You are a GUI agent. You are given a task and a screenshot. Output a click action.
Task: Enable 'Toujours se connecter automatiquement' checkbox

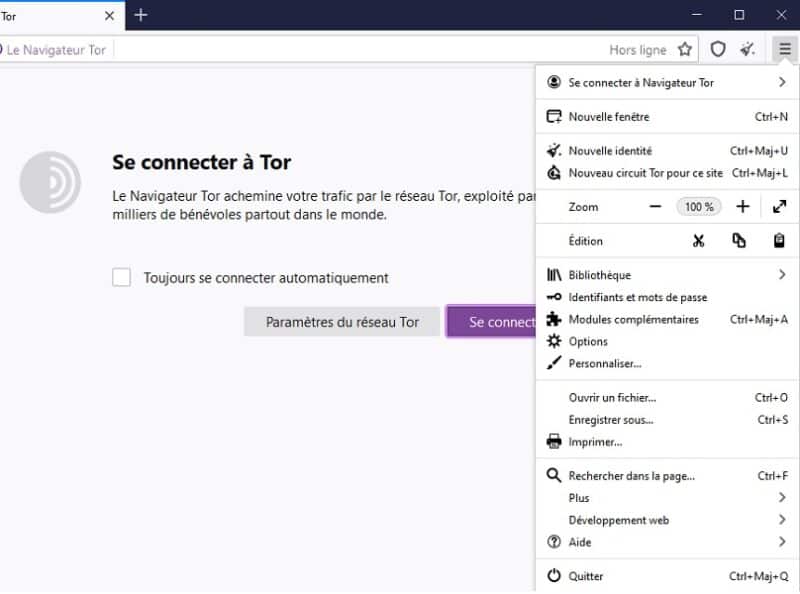tap(122, 278)
